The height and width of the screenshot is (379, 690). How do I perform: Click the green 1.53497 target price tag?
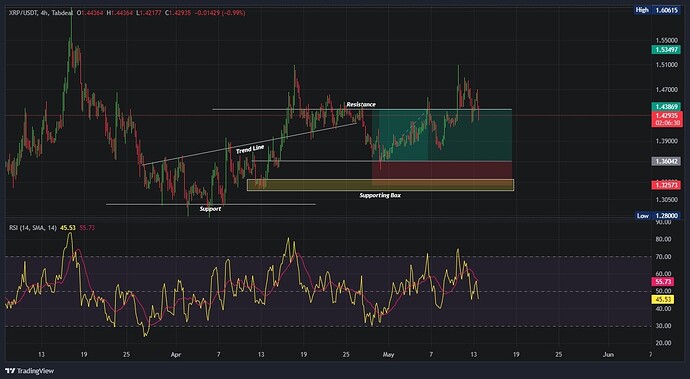click(x=666, y=50)
